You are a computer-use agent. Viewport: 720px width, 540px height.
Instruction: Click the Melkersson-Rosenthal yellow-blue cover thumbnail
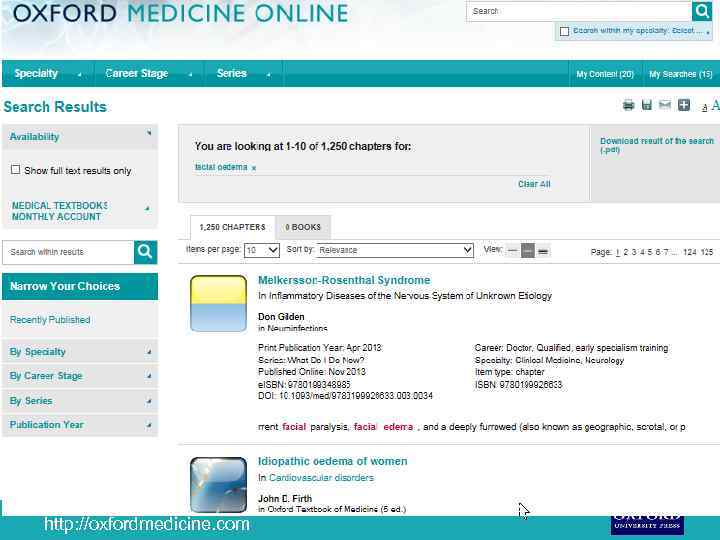[219, 304]
